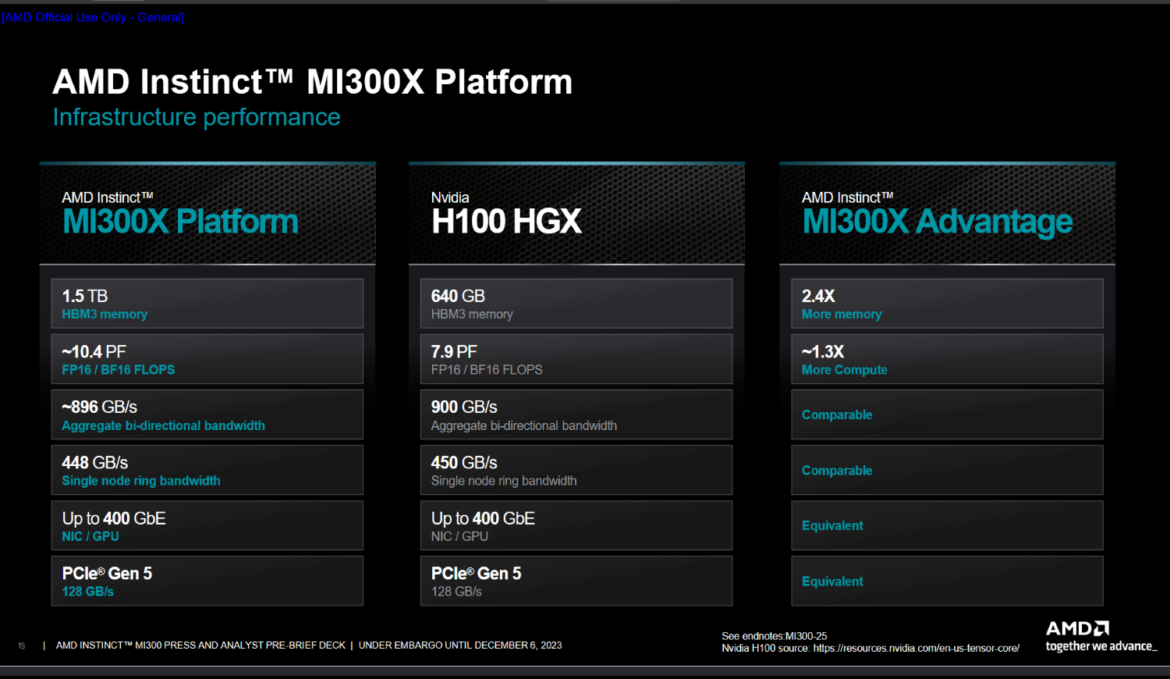Click the 'together we advance_' tagline
This screenshot has width=1170, height=679.
(x=1101, y=646)
